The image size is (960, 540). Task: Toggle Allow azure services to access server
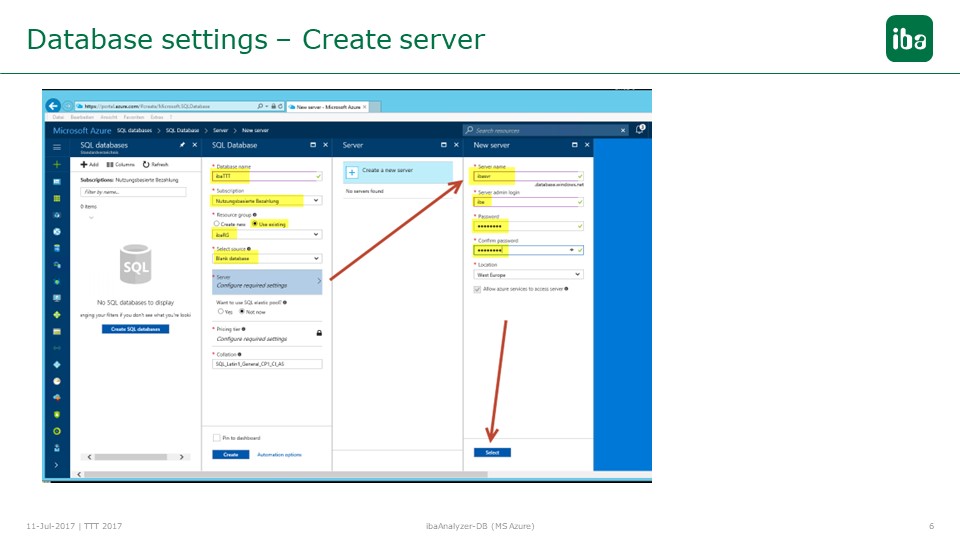(477, 289)
